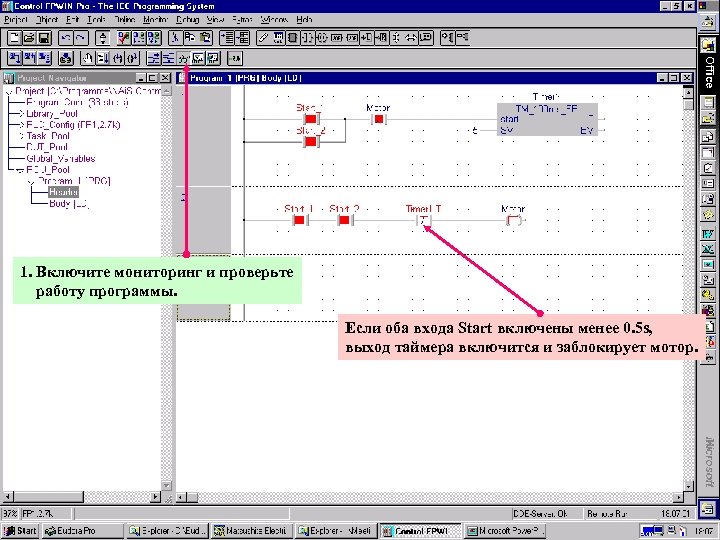Switch to Matsushita Electric taskbar window
The width and height of the screenshot is (720, 540).
251,531
